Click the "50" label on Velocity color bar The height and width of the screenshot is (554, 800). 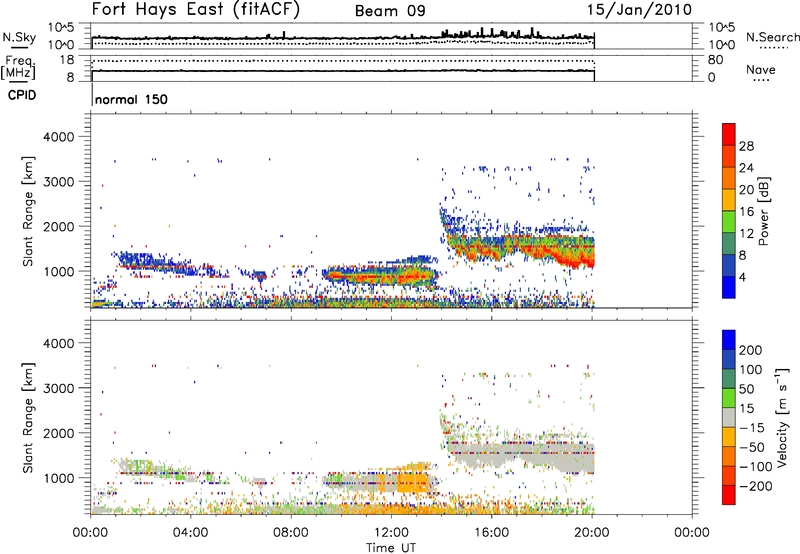(746, 389)
